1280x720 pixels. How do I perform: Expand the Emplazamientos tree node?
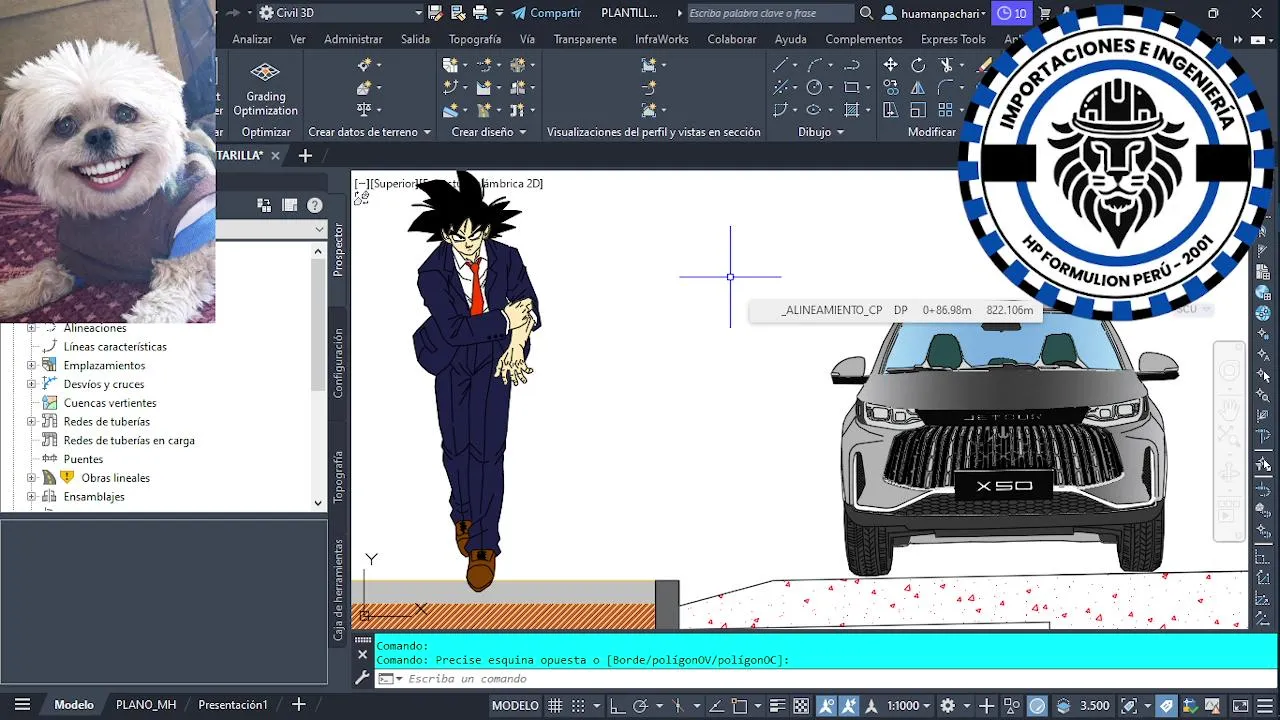coord(31,366)
